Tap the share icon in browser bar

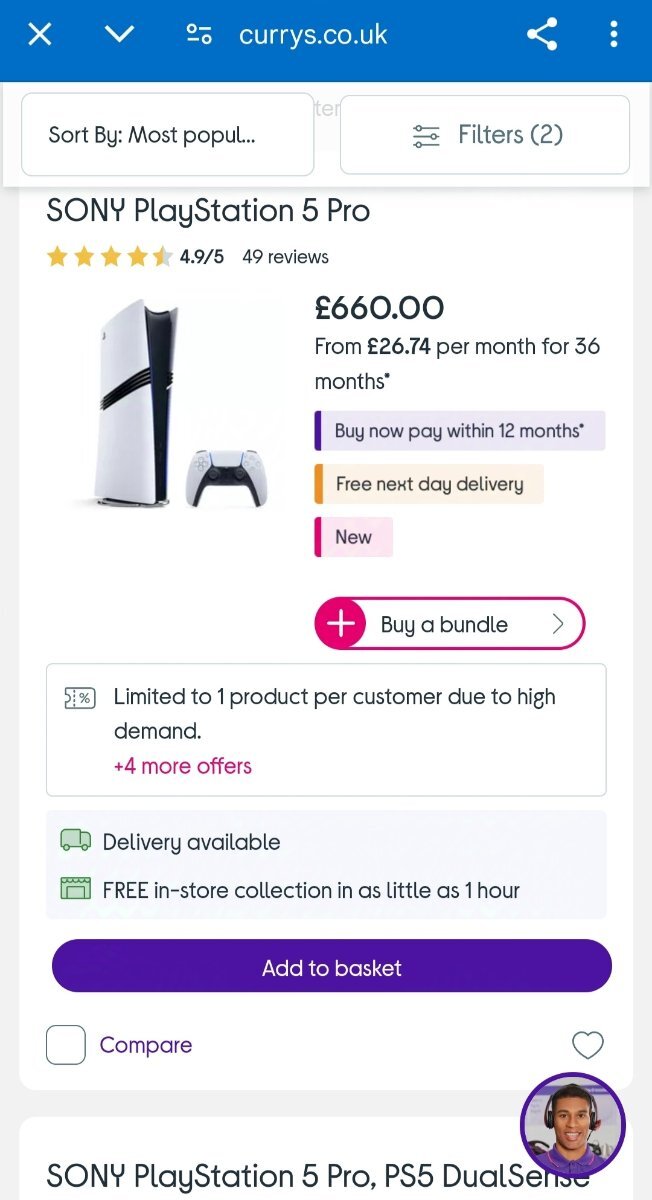[x=541, y=35]
